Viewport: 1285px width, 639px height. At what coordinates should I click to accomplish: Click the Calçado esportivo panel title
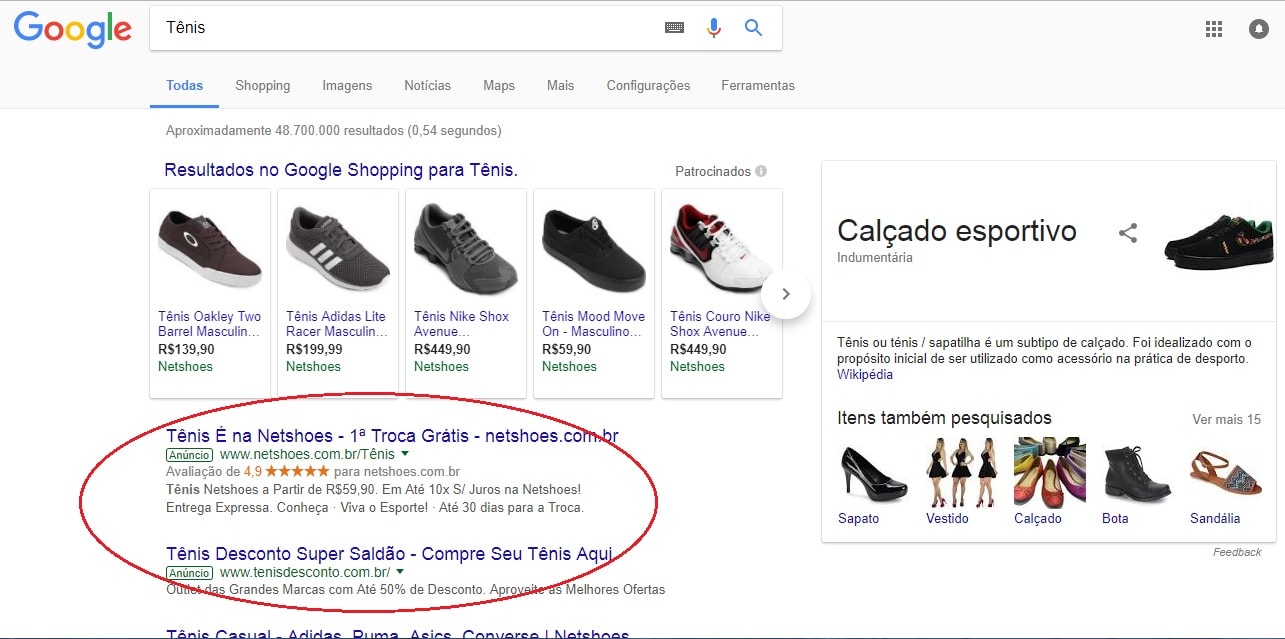click(957, 231)
